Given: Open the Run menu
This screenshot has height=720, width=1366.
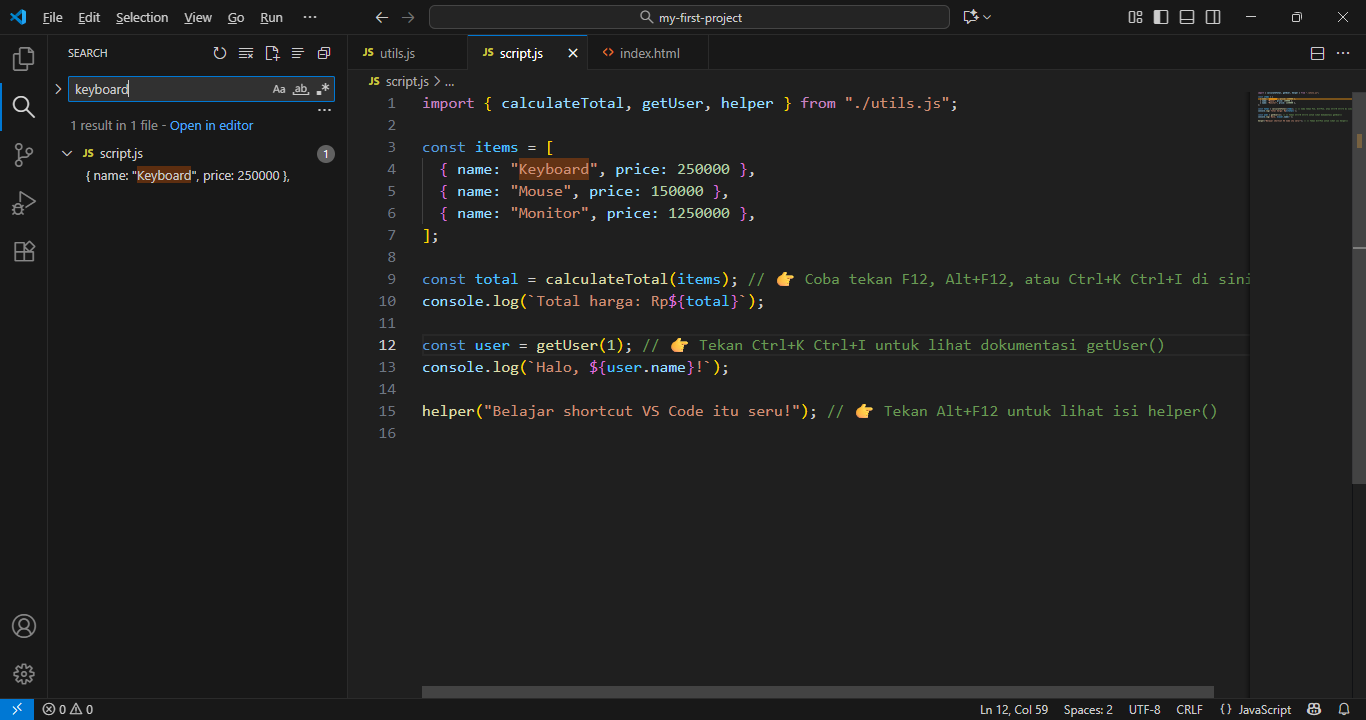Looking at the screenshot, I should tap(271, 17).
